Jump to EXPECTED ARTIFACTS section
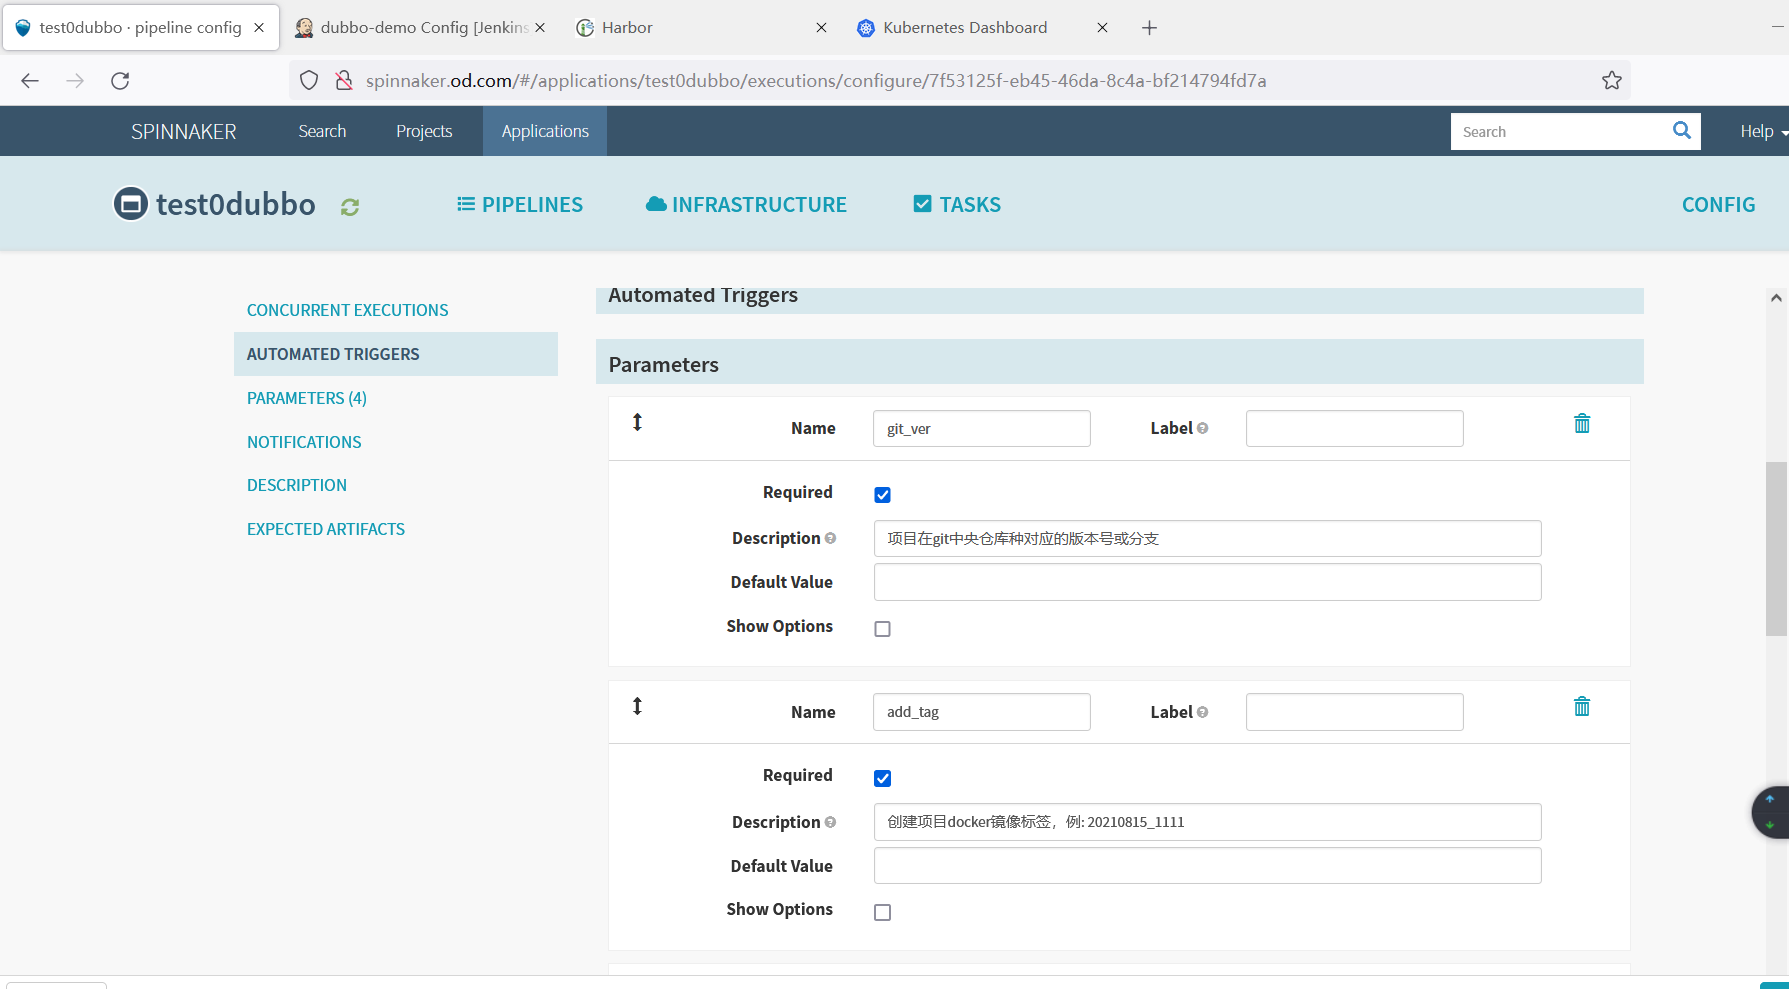 pyautogui.click(x=326, y=529)
